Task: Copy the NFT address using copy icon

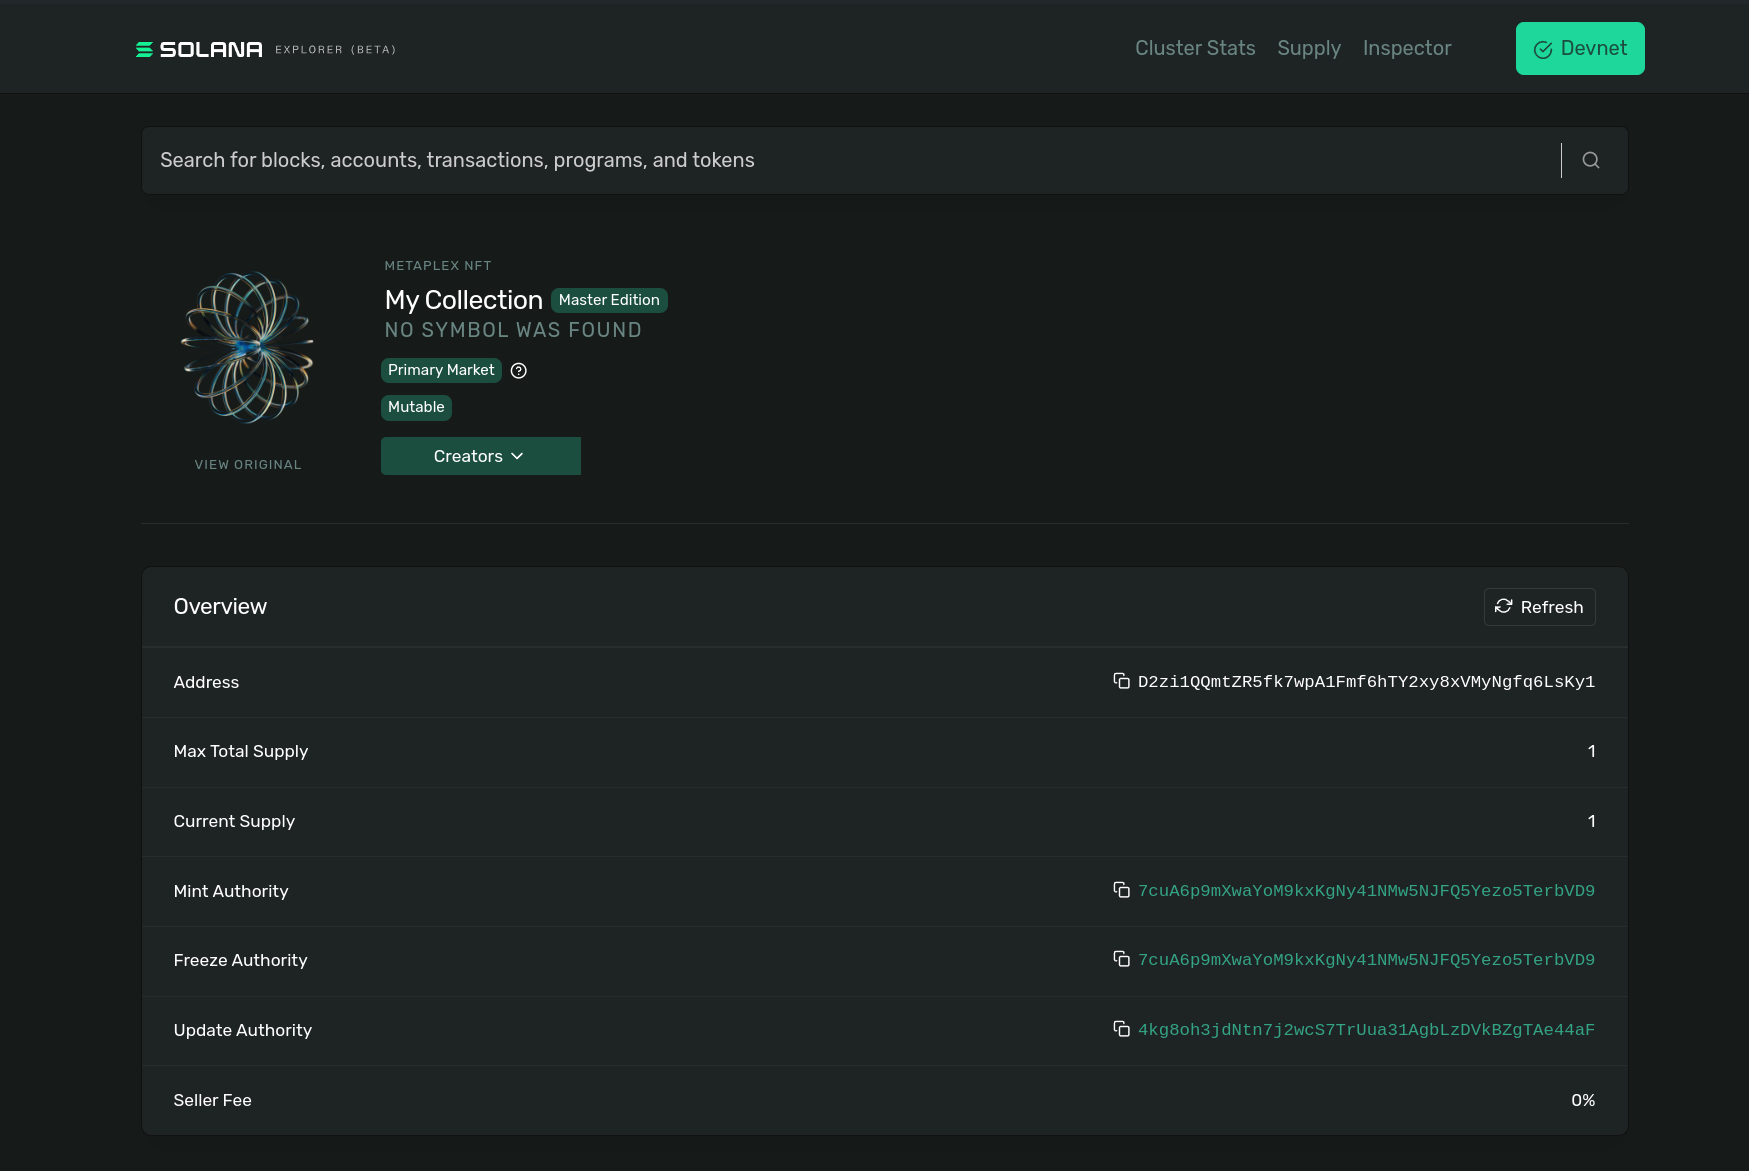Action: click(x=1121, y=681)
